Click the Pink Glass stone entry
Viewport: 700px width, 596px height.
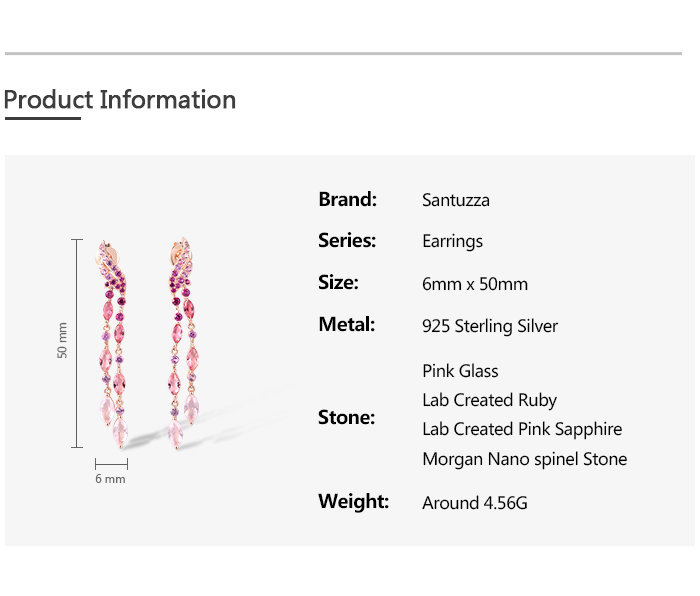pos(460,371)
